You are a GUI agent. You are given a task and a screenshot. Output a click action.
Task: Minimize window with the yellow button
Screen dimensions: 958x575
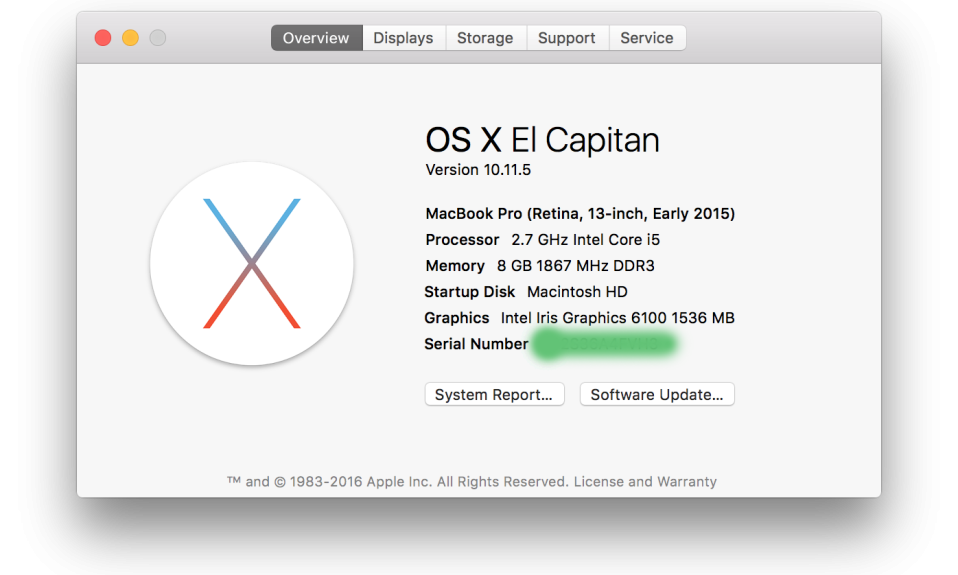point(130,38)
